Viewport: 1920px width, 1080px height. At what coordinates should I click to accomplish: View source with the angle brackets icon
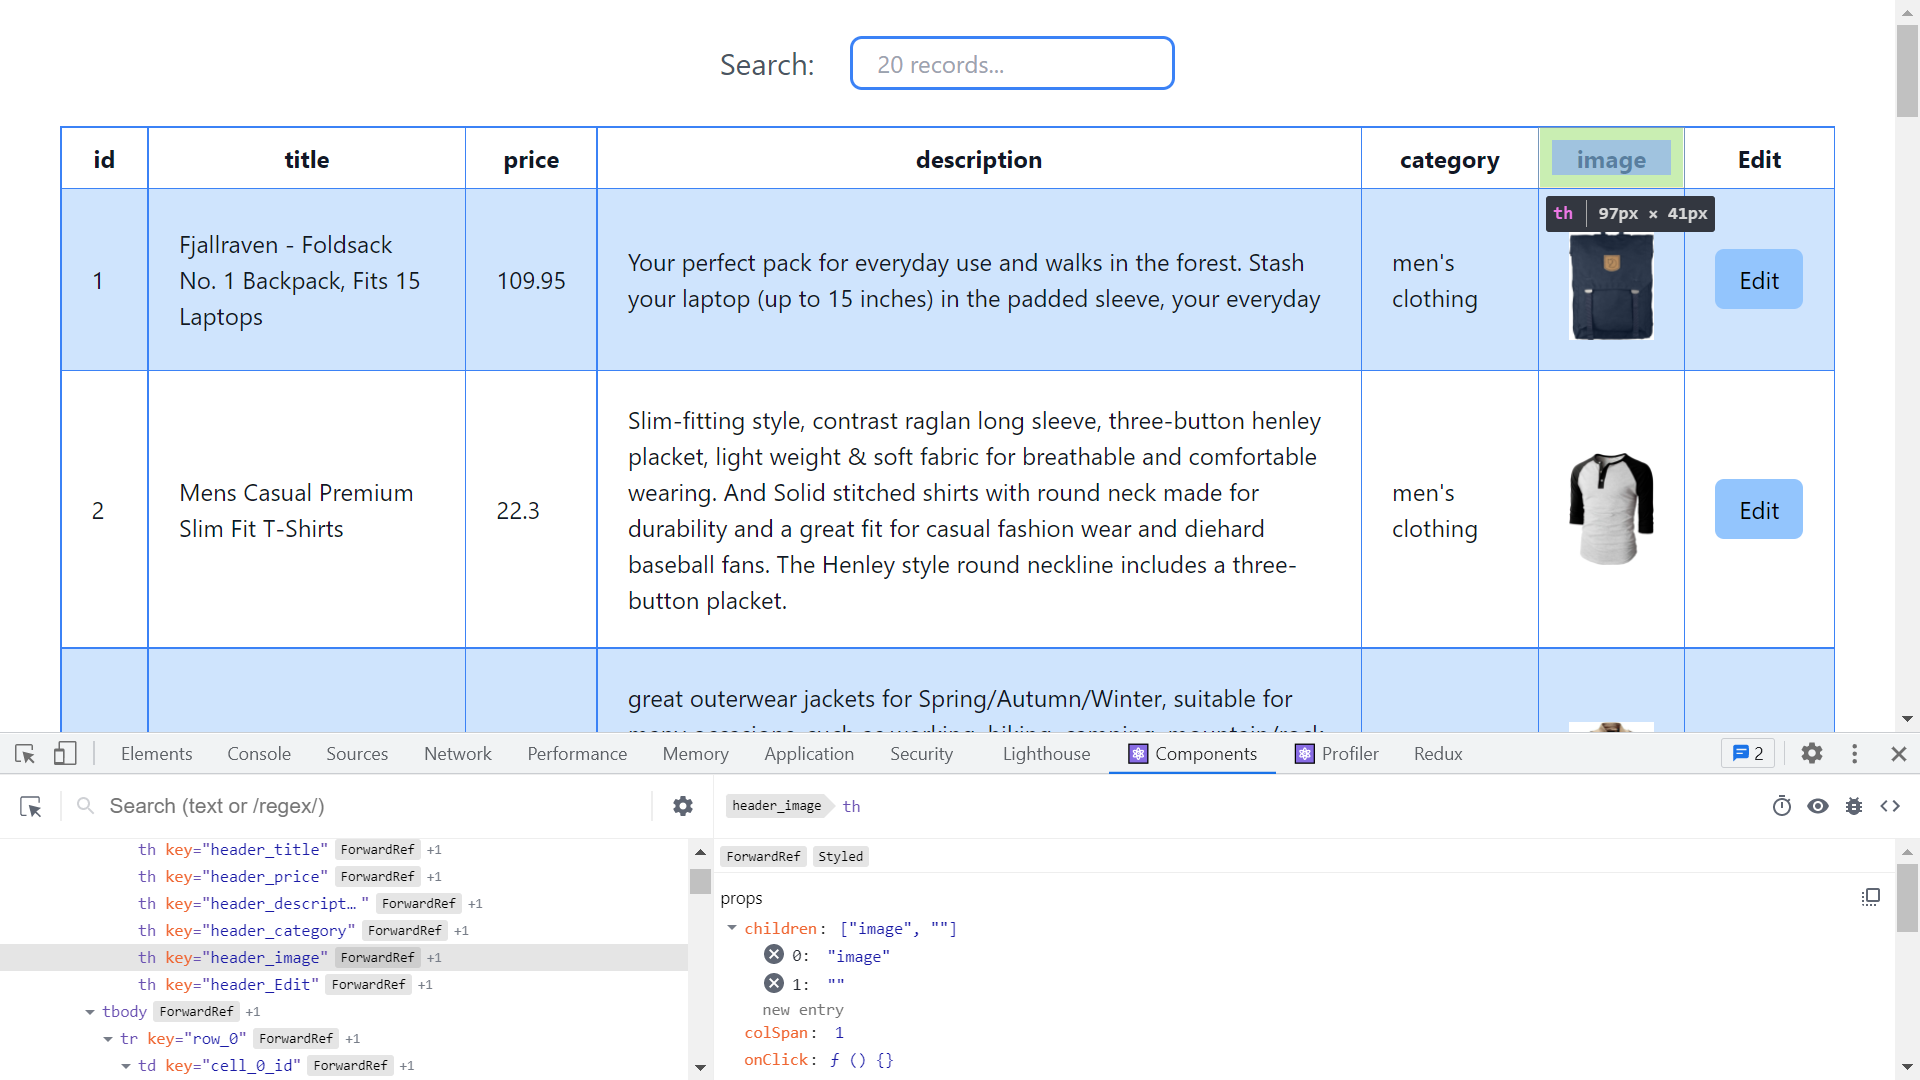1890,806
